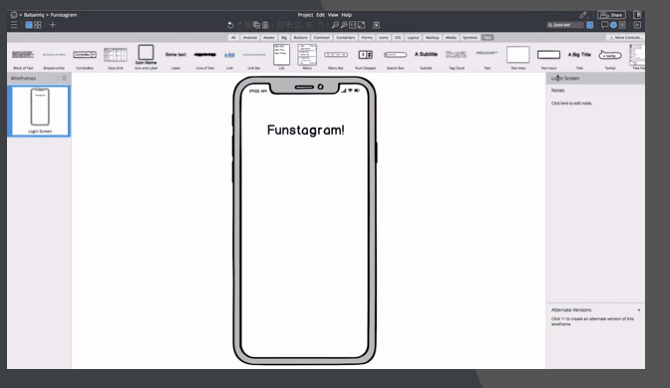Screen dimensions: 670x388
Task: Pick the Tooltip control
Action: (x=610, y=58)
